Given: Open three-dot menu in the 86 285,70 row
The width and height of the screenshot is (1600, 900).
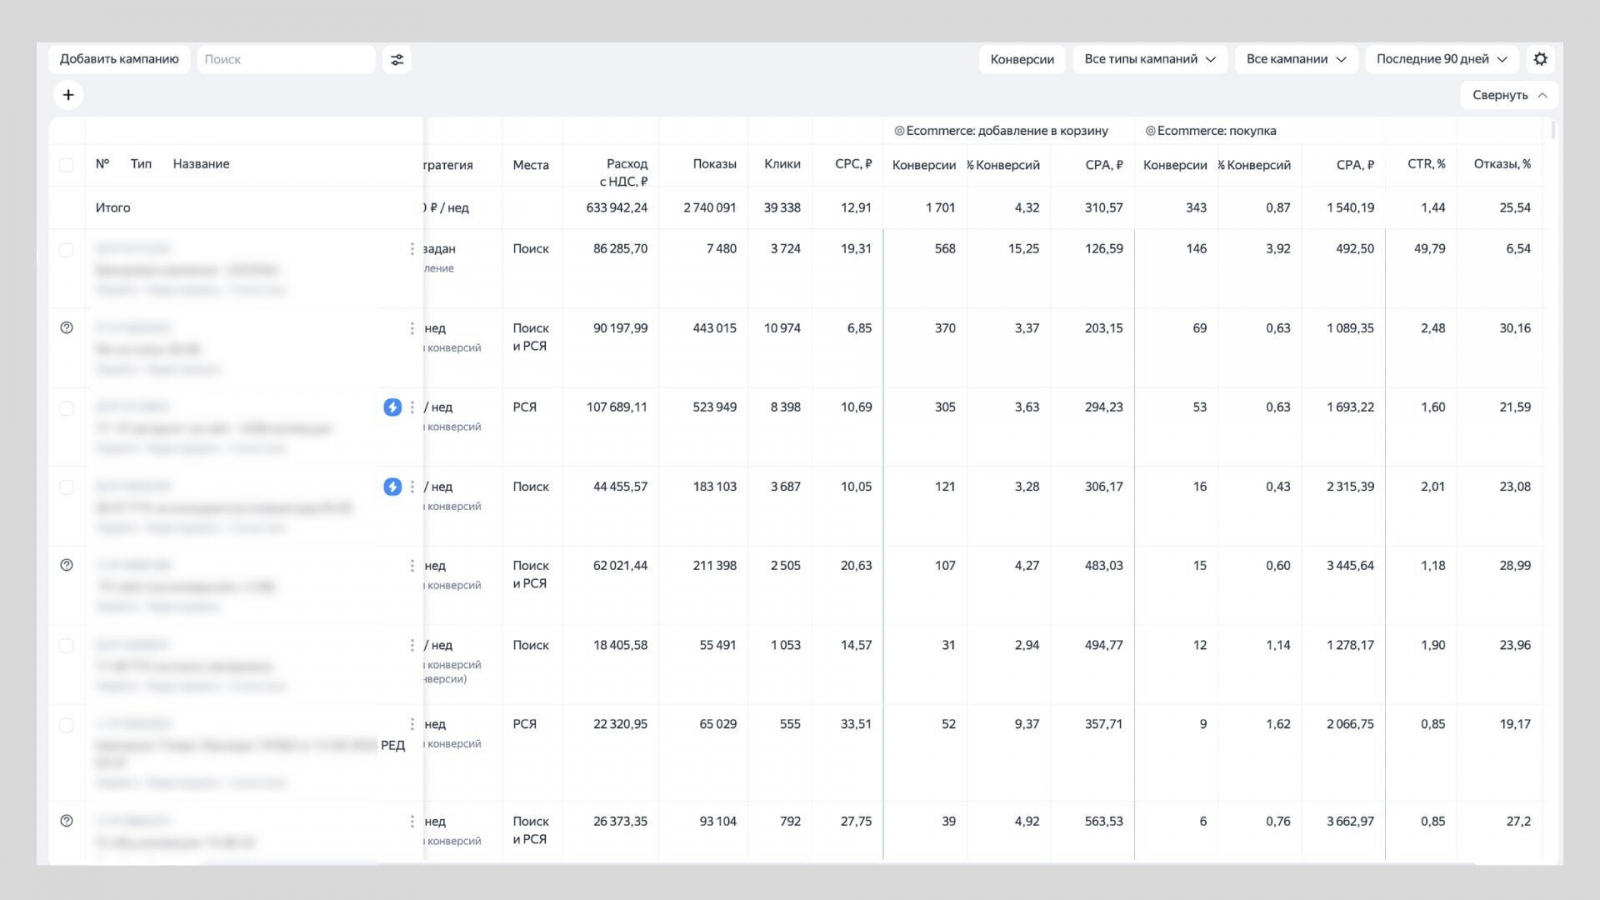Looking at the screenshot, I should point(412,249).
